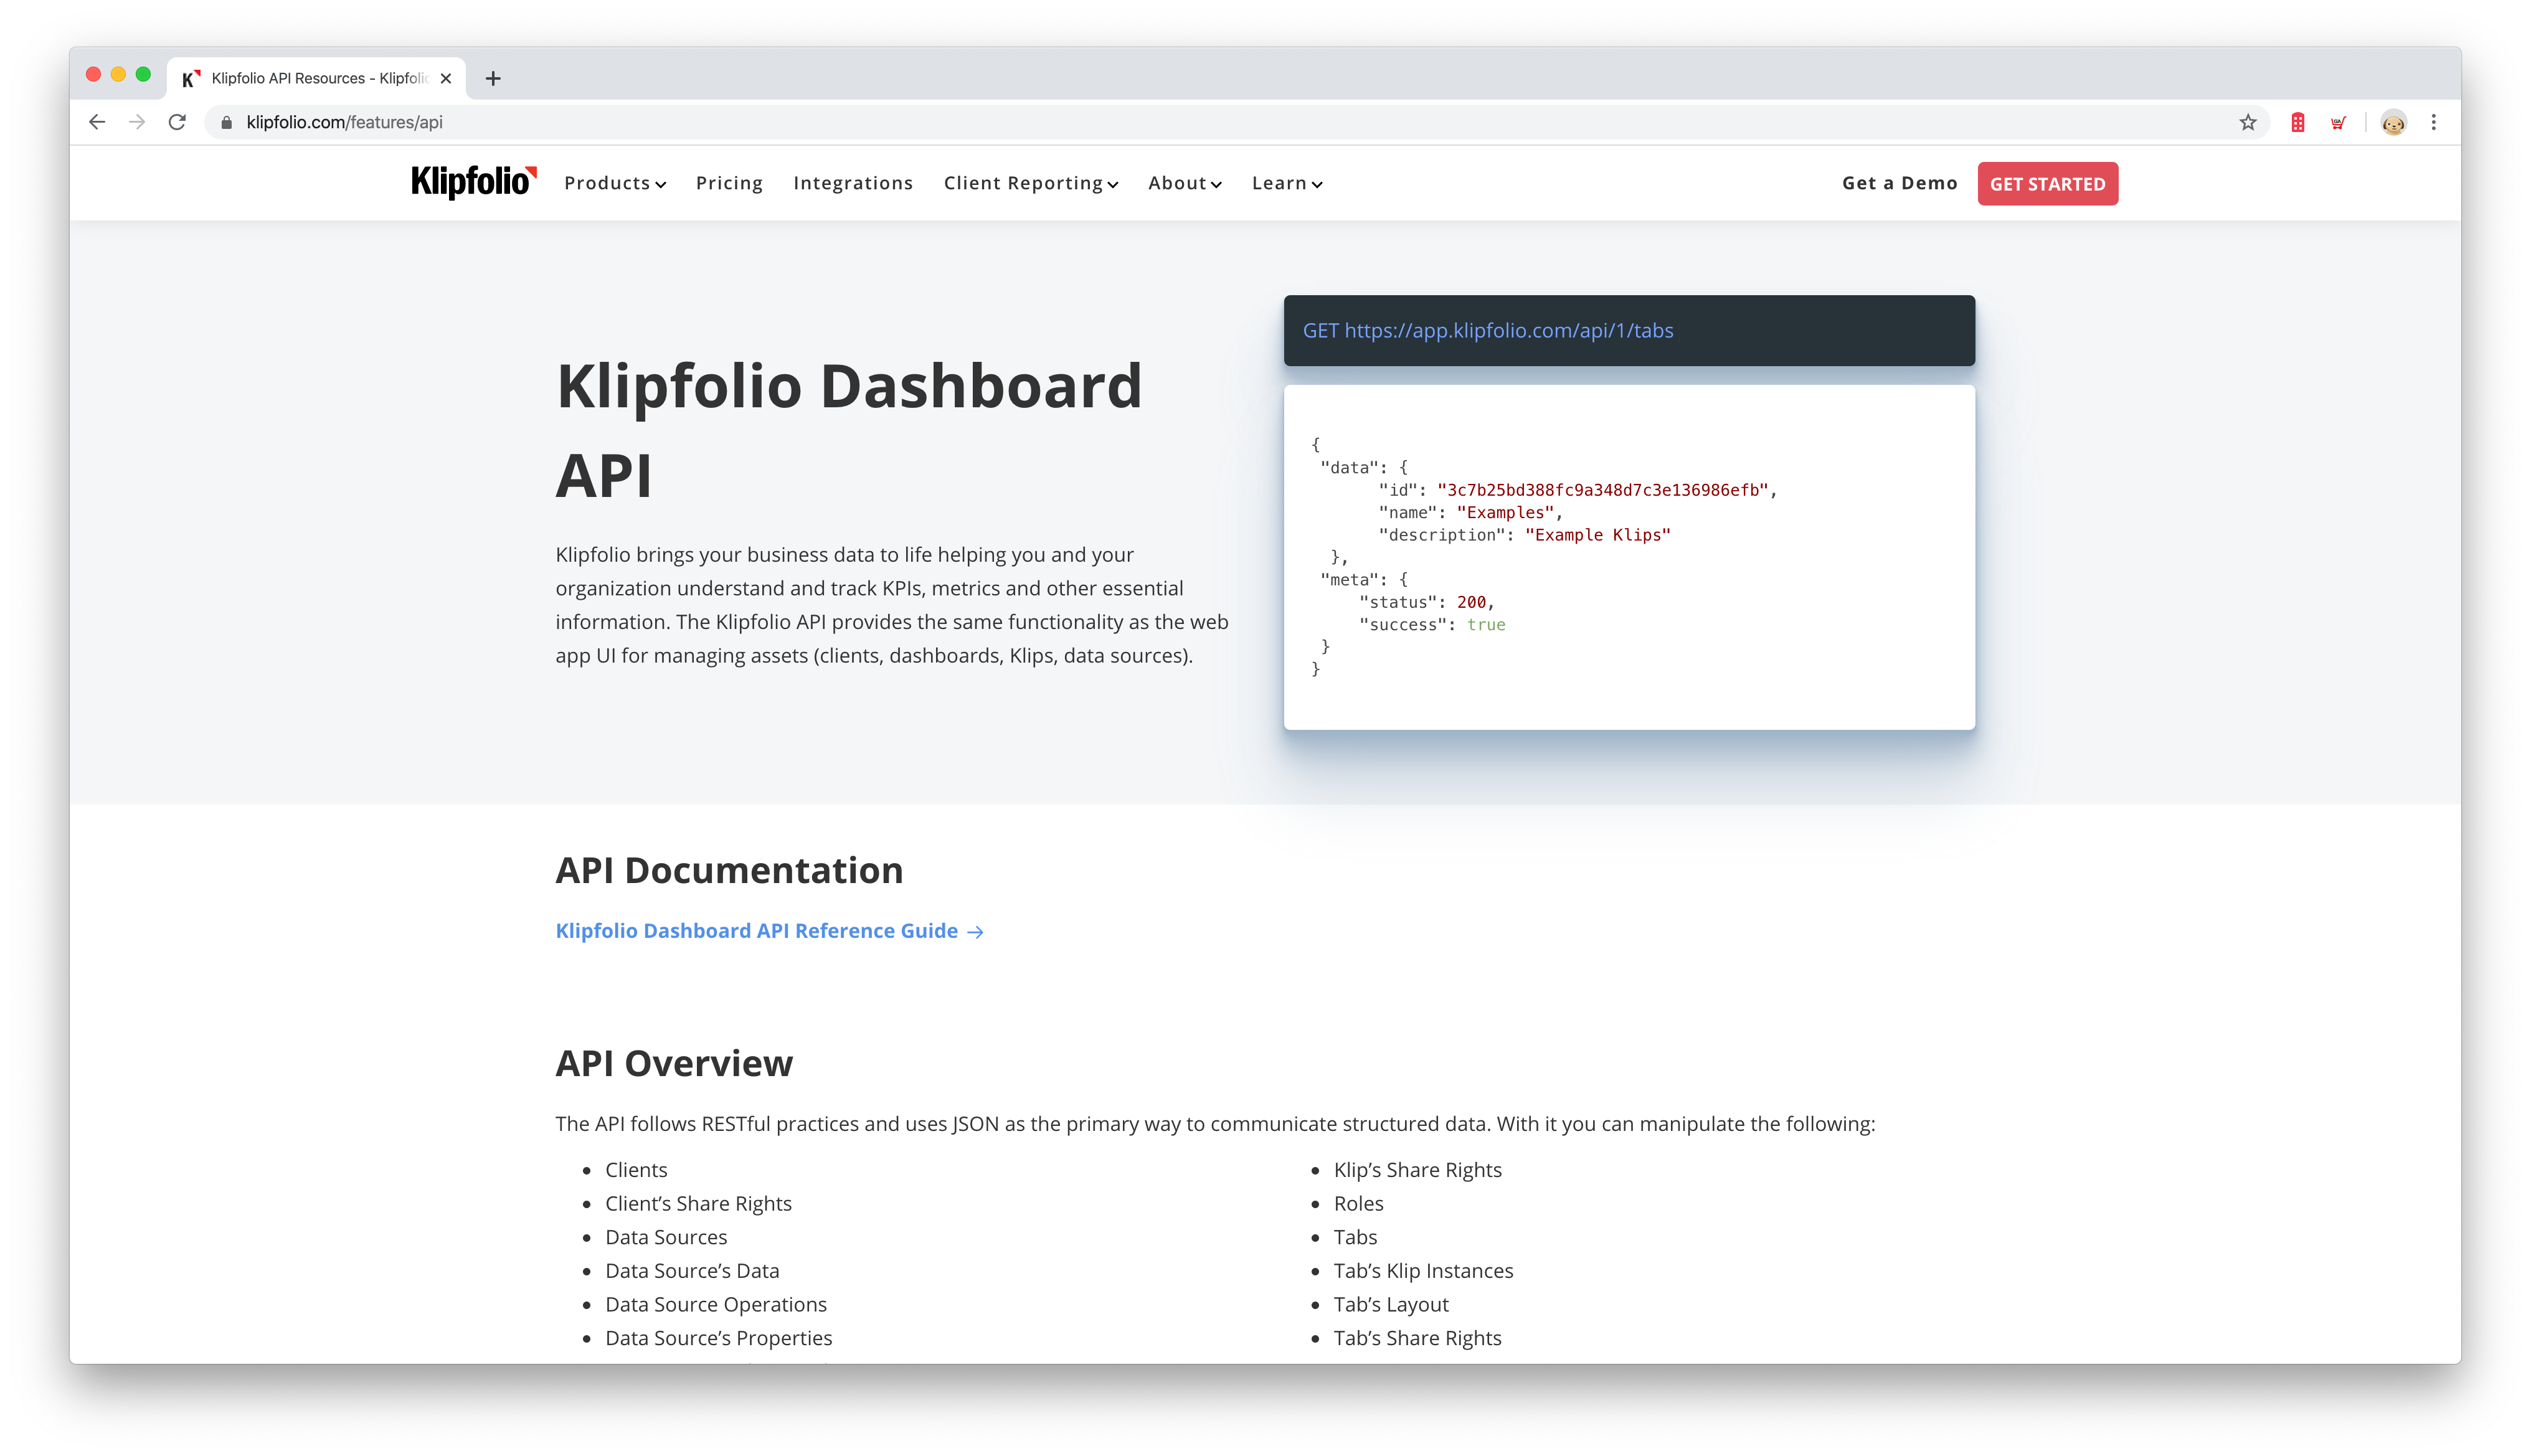The height and width of the screenshot is (1456, 2531).
Task: Click the Tab's Share Rights list item
Action: click(x=1417, y=1338)
